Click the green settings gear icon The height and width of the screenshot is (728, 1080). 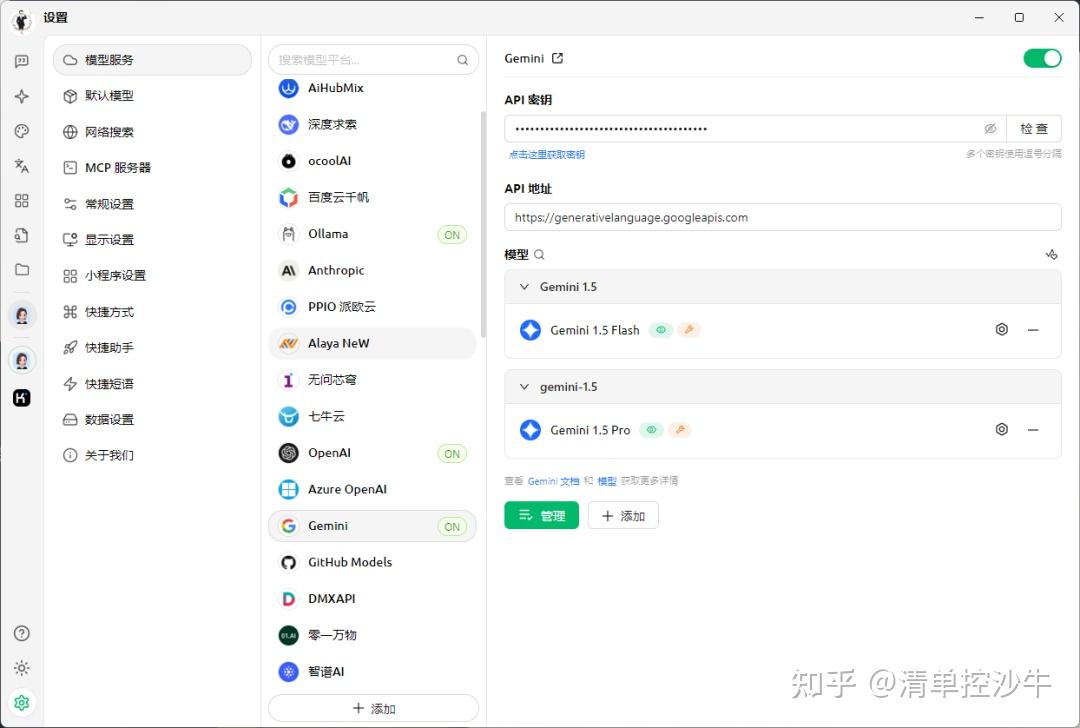tap(21, 703)
